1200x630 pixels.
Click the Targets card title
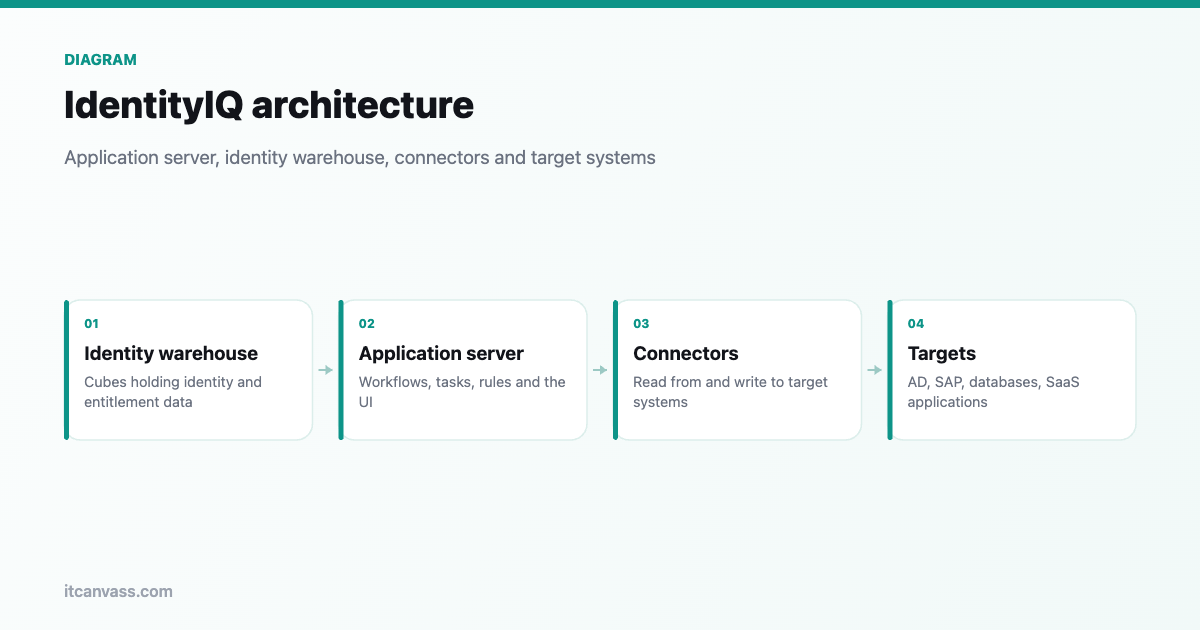pyautogui.click(x=942, y=353)
